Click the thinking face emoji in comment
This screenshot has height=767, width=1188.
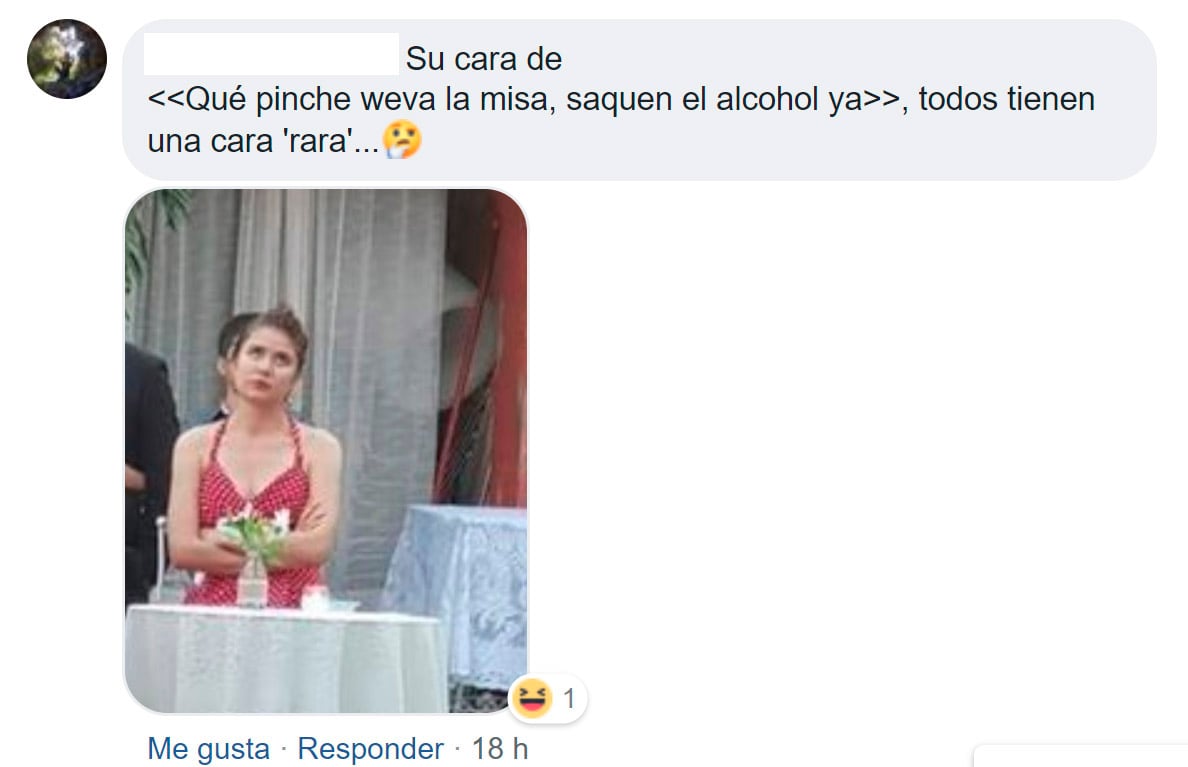(402, 140)
